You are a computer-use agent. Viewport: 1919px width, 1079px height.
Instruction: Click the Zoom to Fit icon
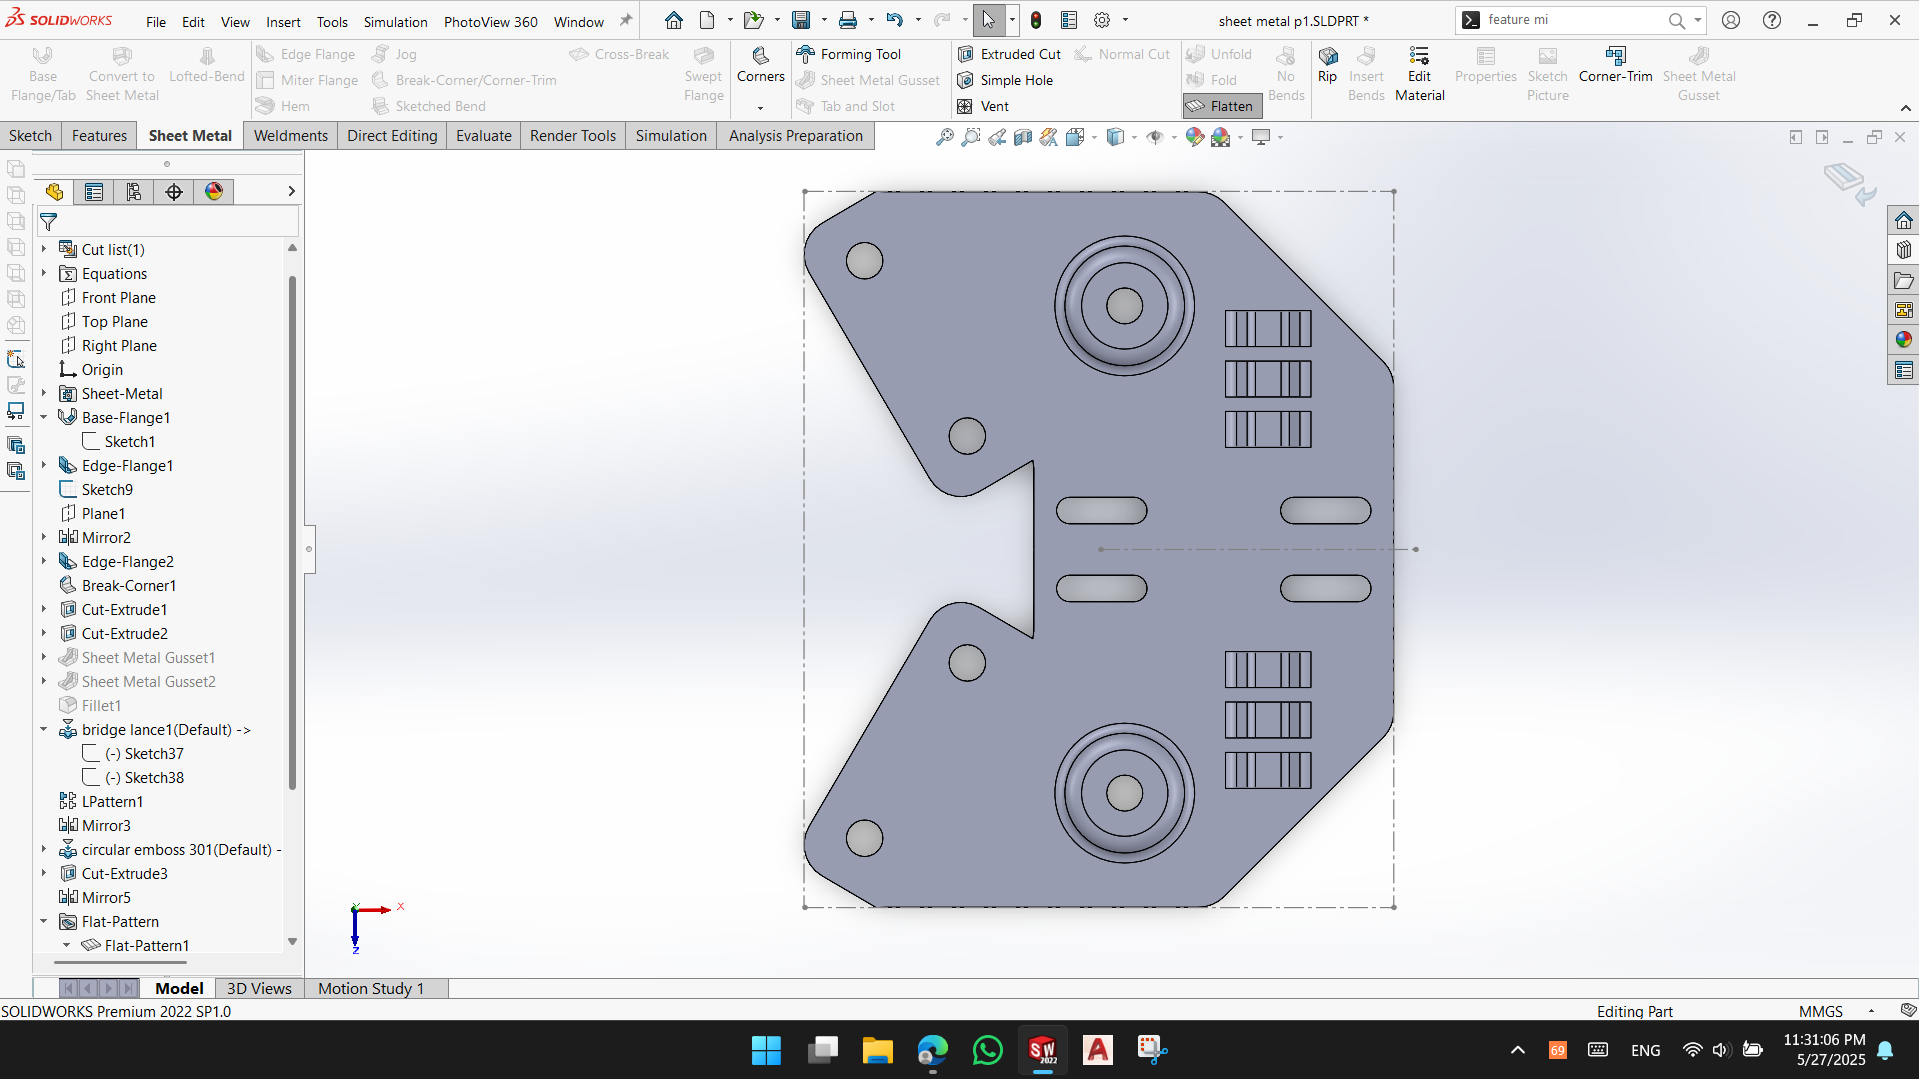tap(944, 138)
